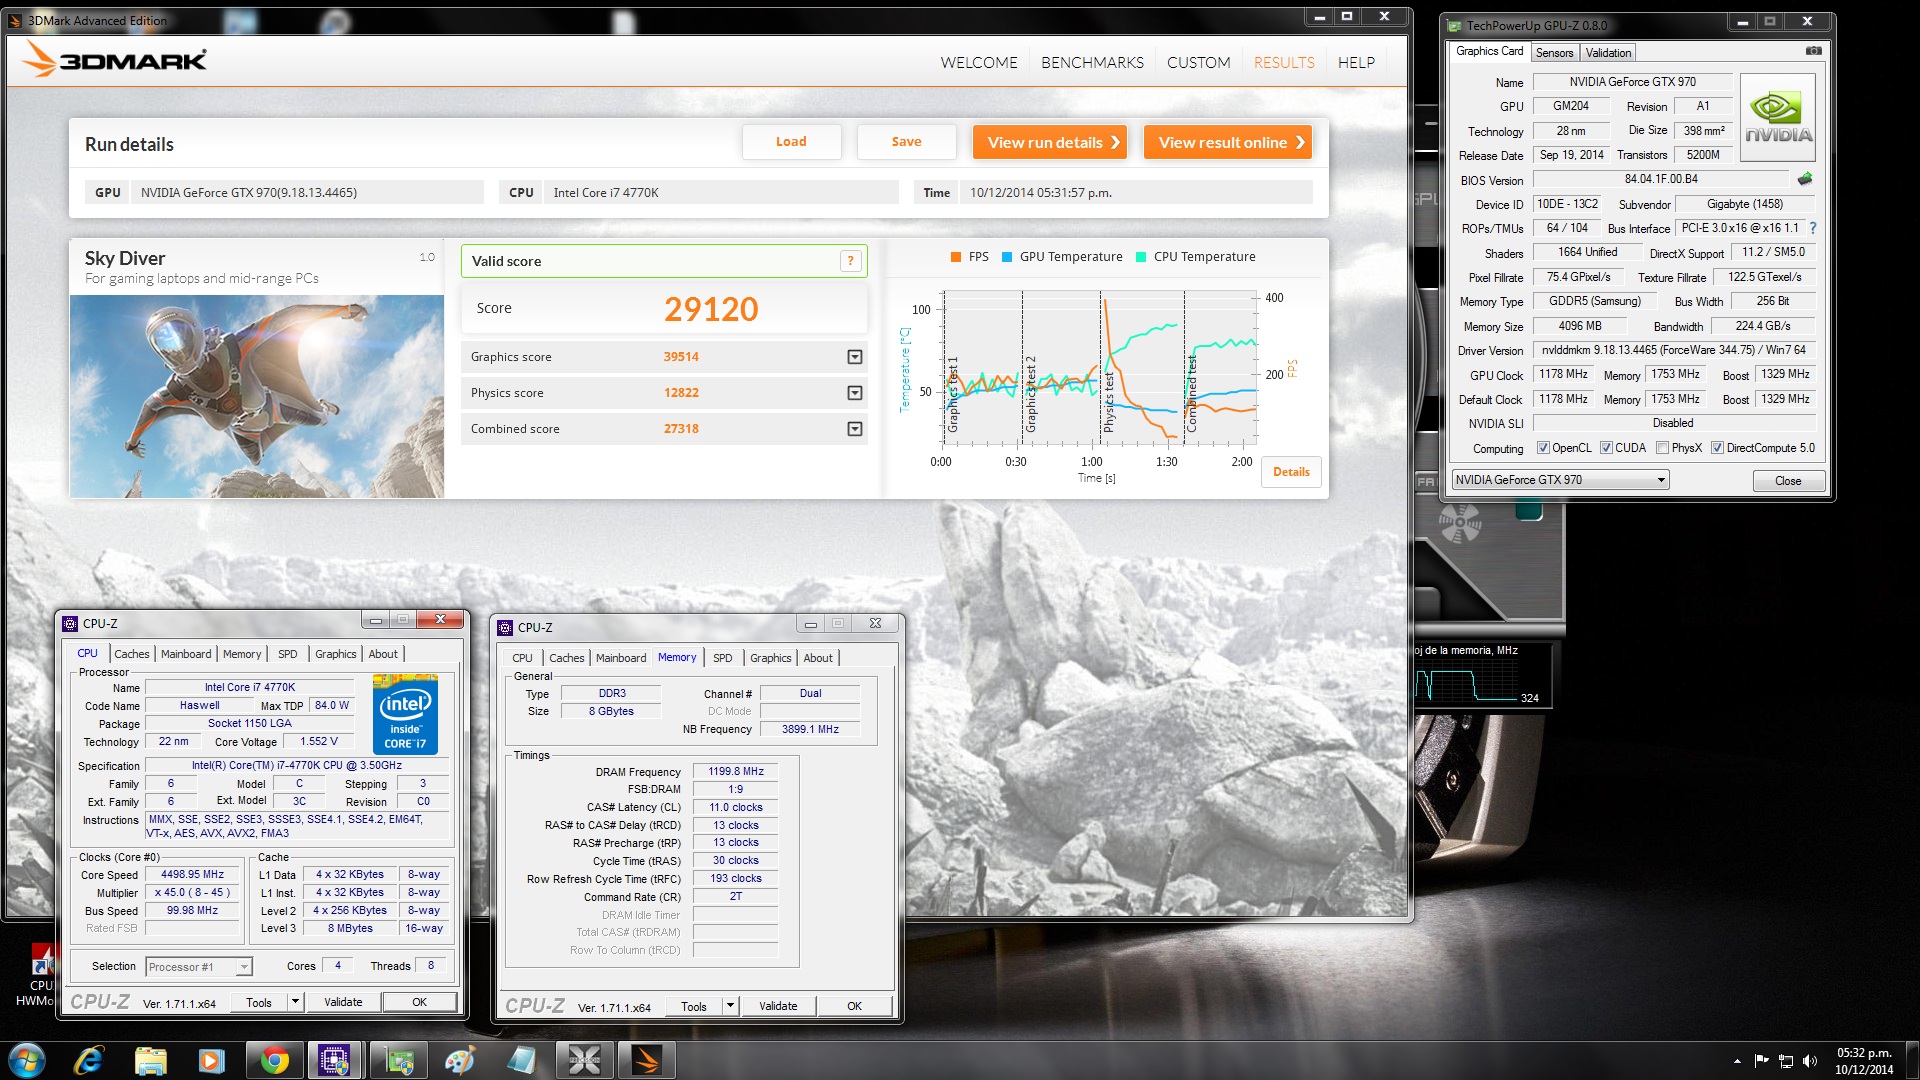The height and width of the screenshot is (1080, 1920).
Task: Click the teal CPU Temperature legend swatch
Action: (1141, 257)
